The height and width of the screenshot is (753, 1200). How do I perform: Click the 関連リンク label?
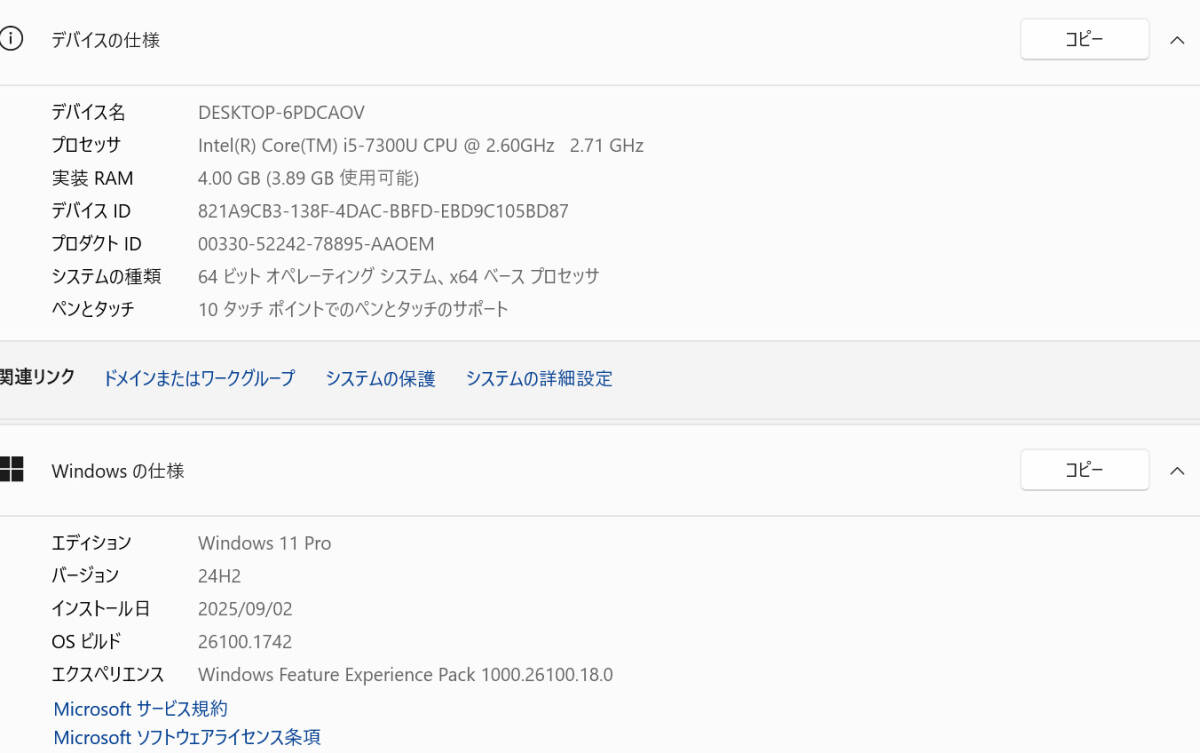click(37, 377)
